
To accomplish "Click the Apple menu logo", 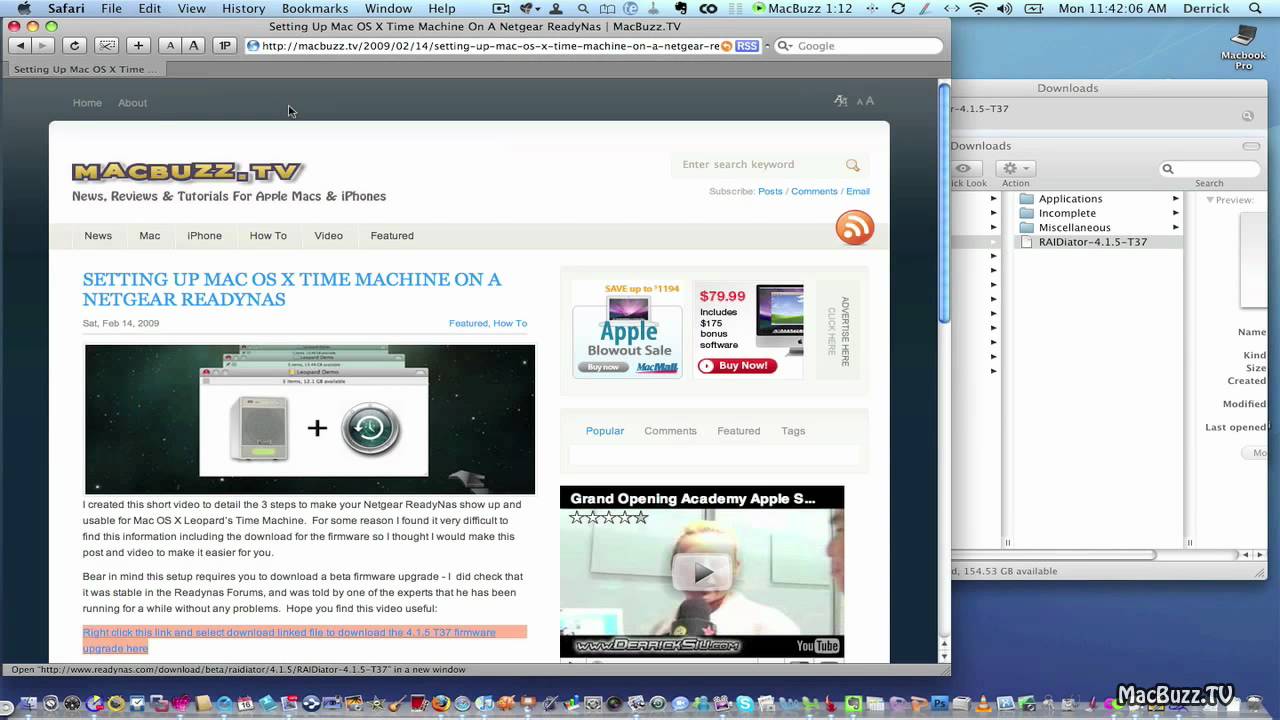I will [23, 8].
